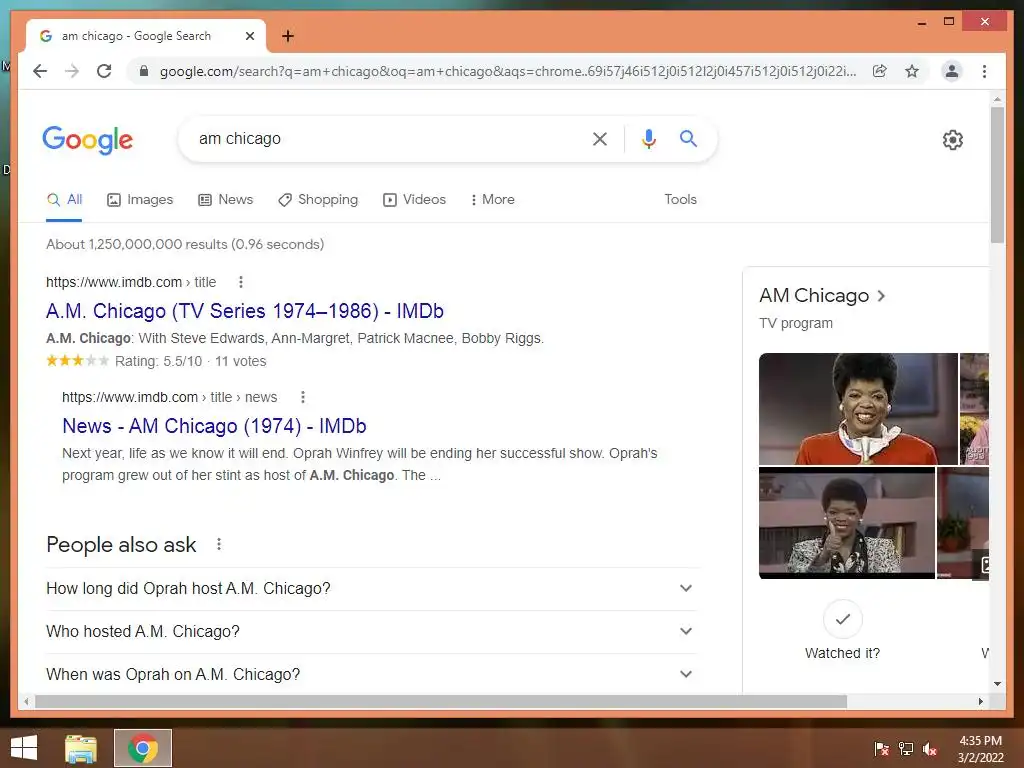Screen dimensions: 1024x768
Task: Switch to the News tab
Action: pyautogui.click(x=225, y=199)
